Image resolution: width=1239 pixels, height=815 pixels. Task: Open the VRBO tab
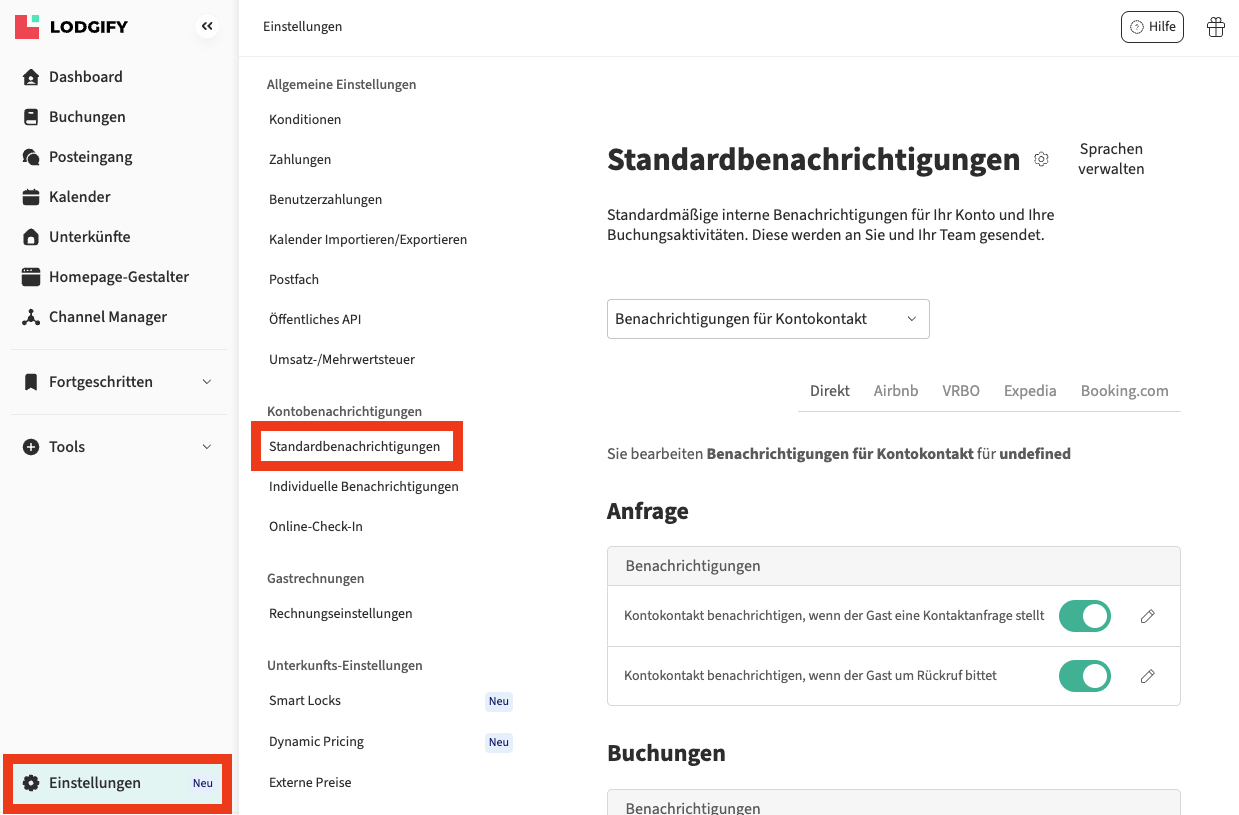pos(960,391)
